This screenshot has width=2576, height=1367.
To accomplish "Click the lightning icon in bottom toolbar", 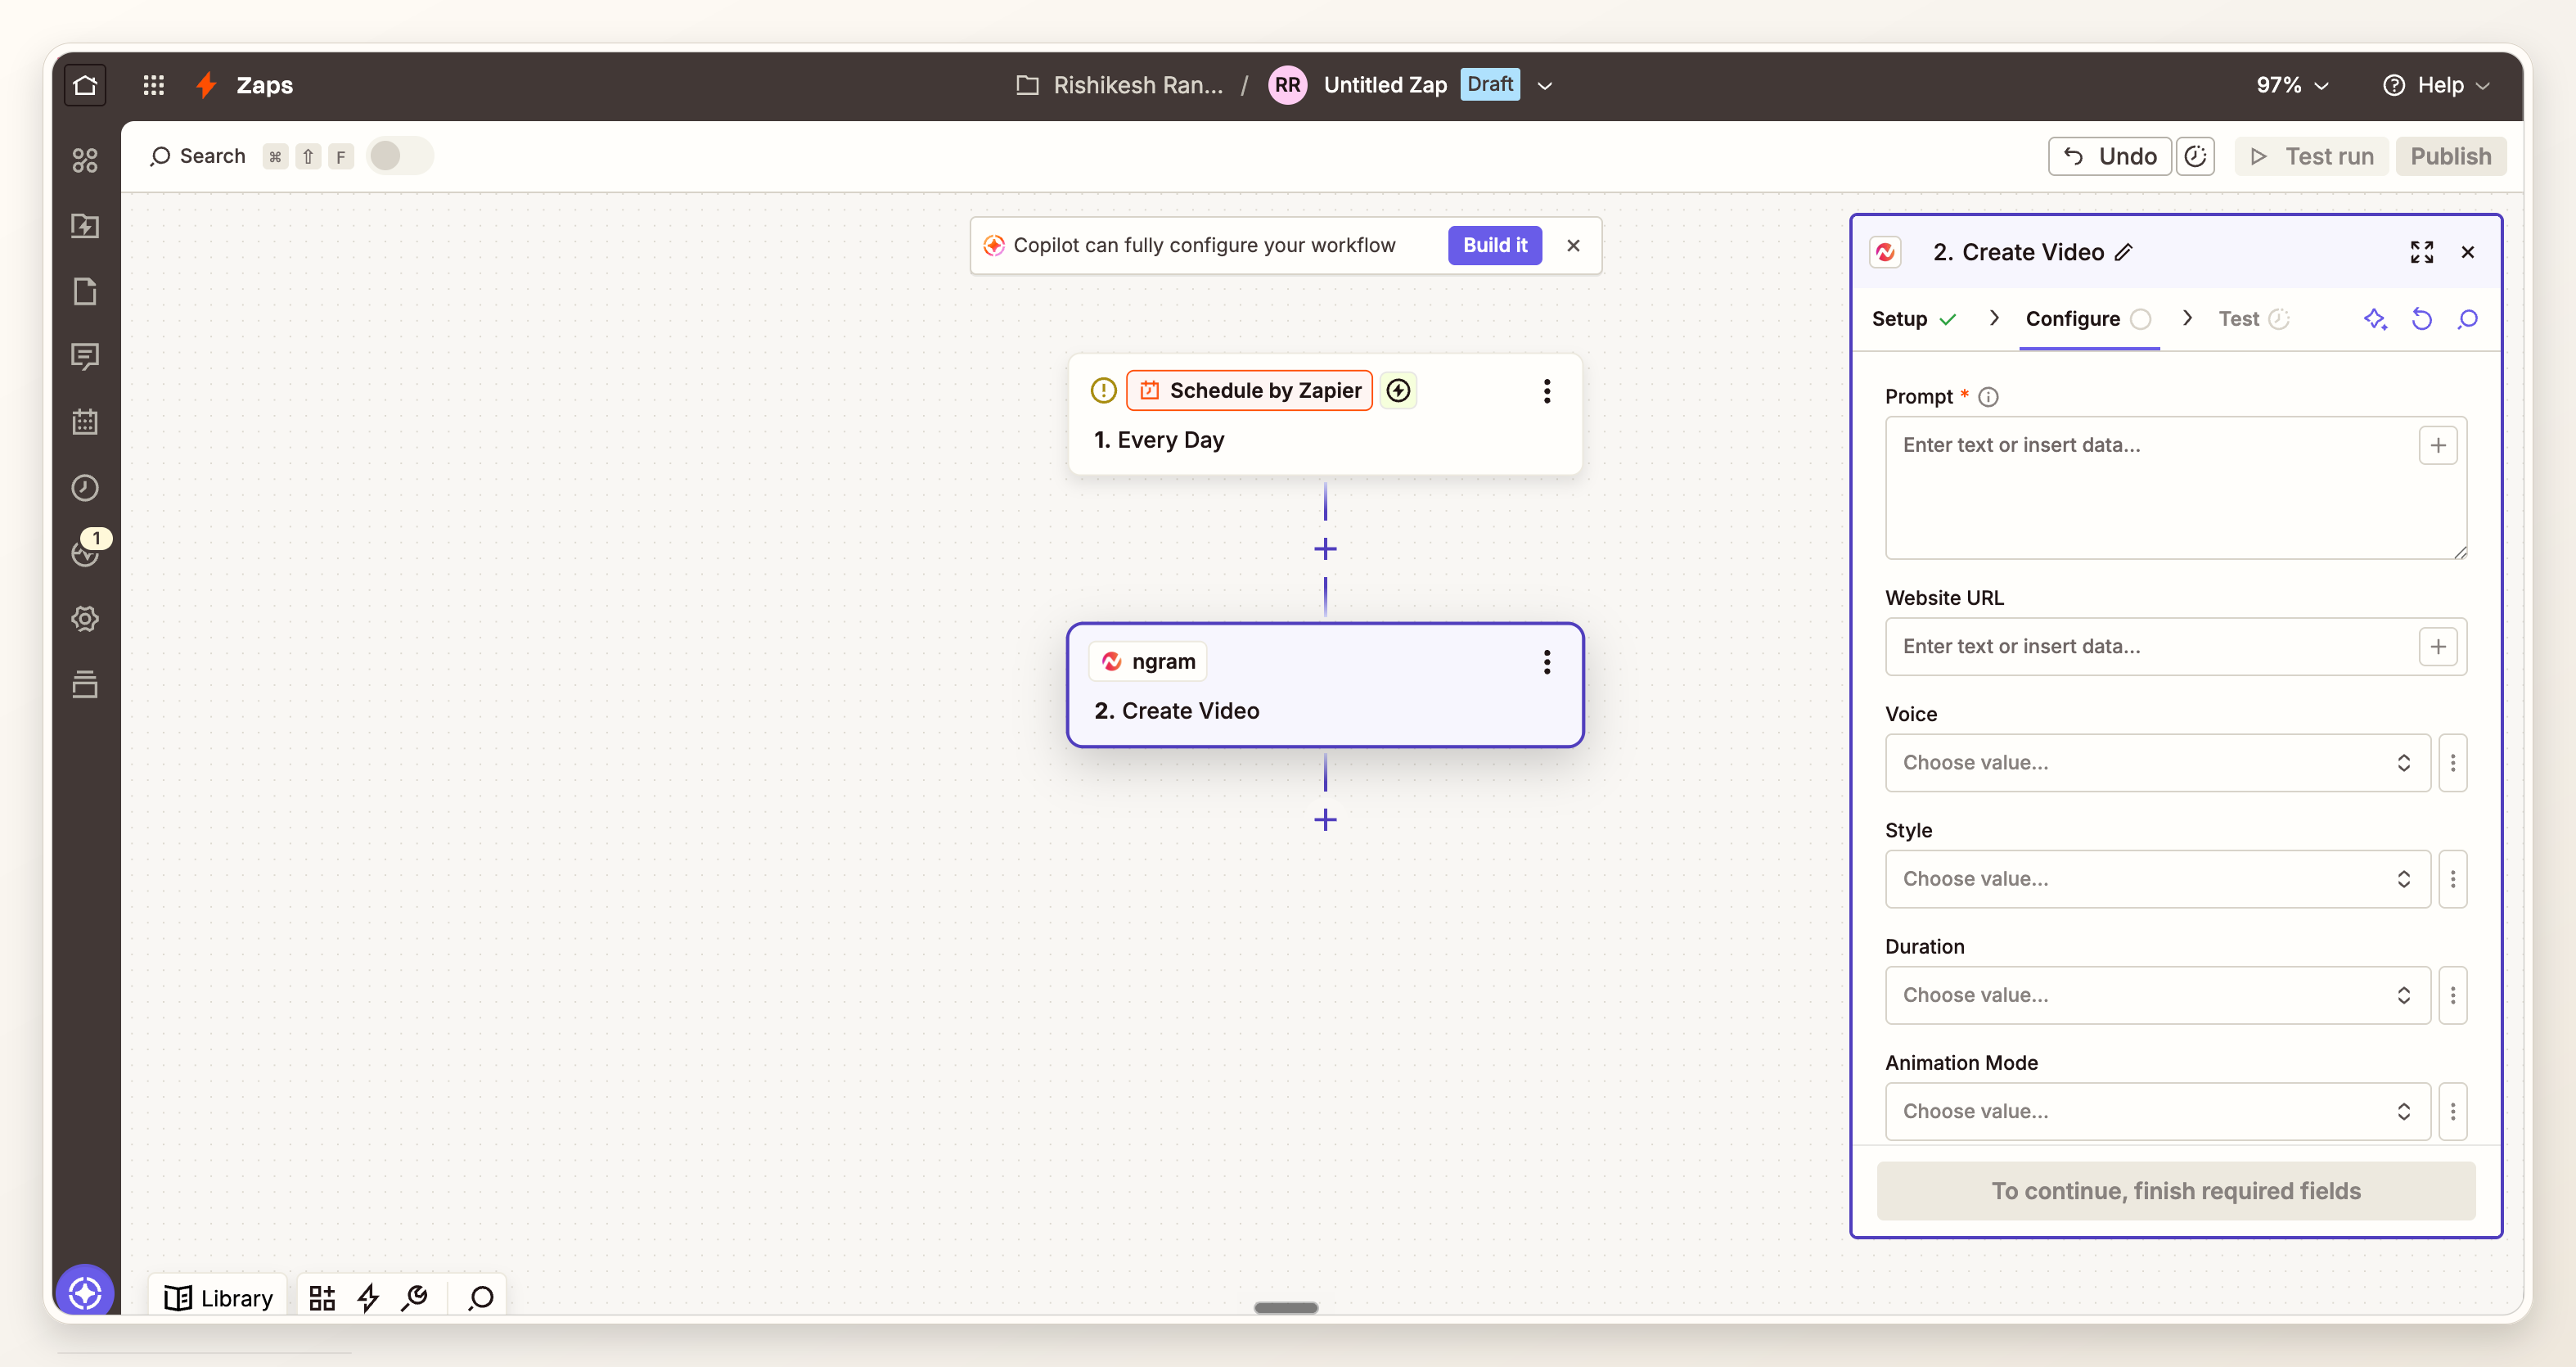I will [x=368, y=1298].
